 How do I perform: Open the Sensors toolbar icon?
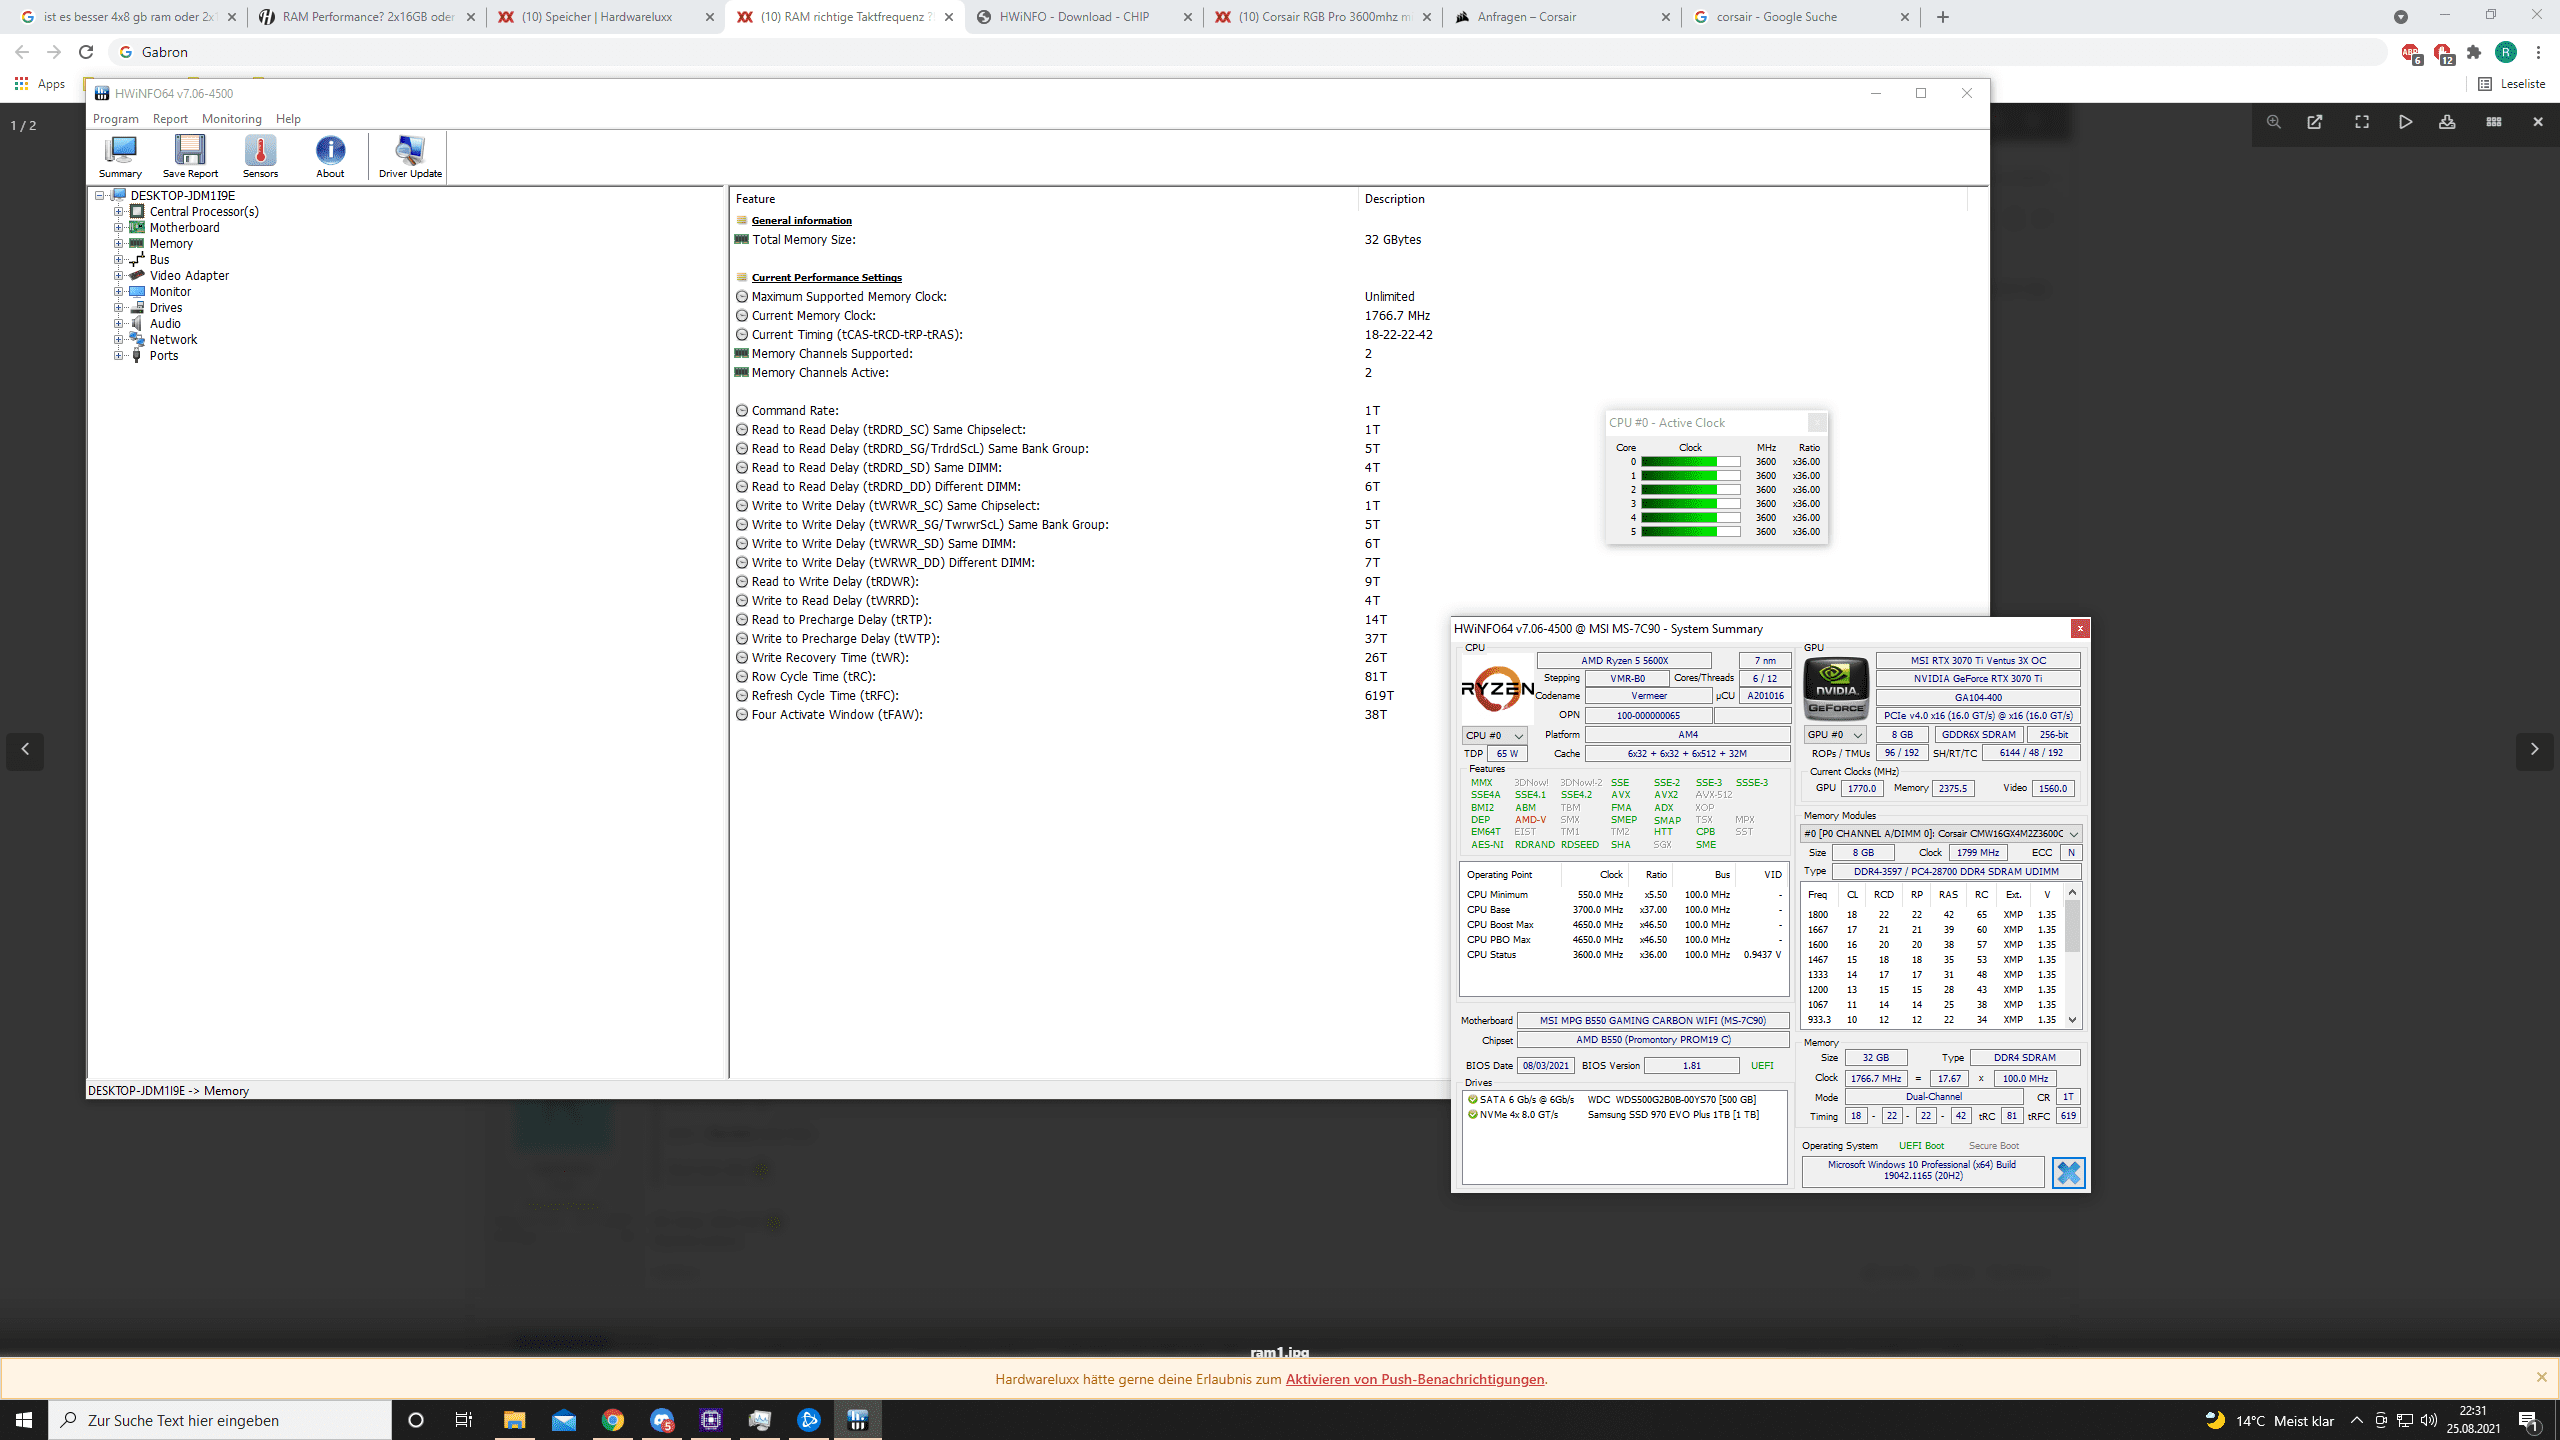coord(260,156)
